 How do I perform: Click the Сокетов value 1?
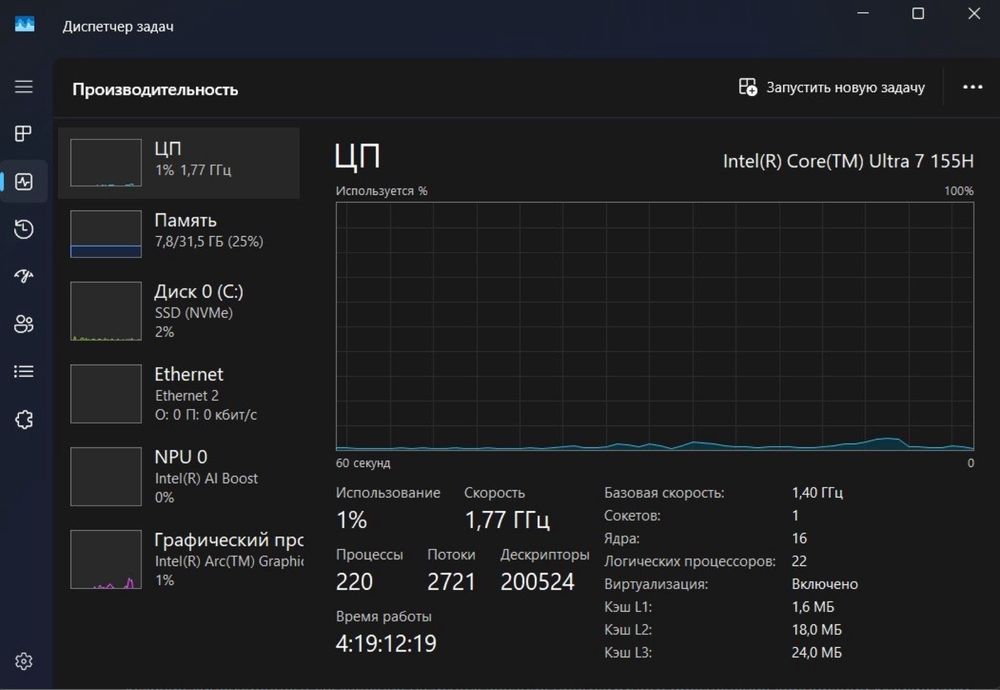(795, 515)
